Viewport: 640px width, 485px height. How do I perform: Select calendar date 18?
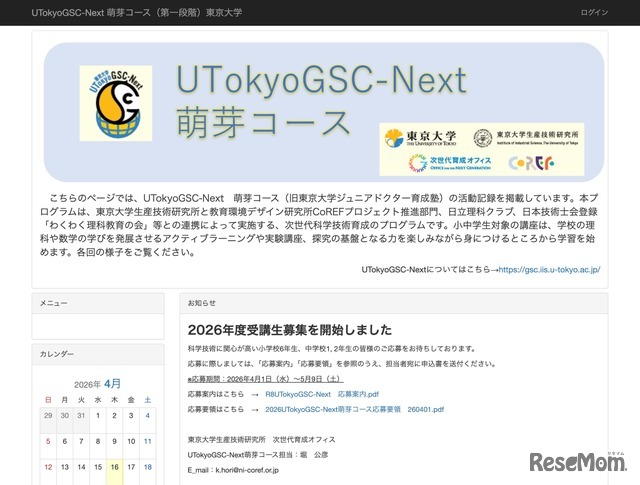(x=148, y=467)
